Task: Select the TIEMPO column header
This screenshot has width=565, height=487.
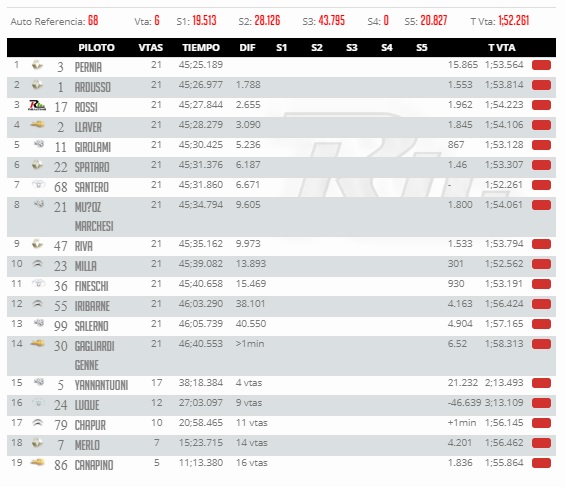Action: pos(201,48)
